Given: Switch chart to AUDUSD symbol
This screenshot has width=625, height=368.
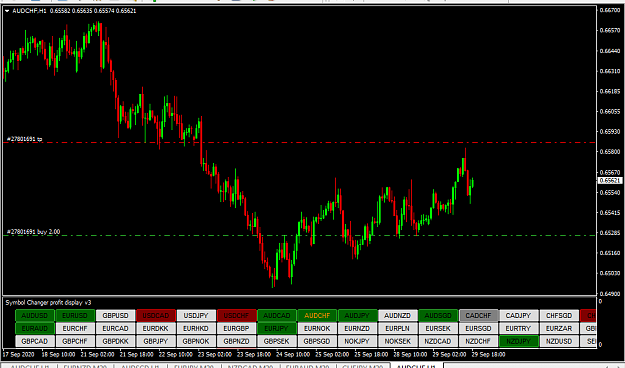Looking at the screenshot, I should coord(35,315).
